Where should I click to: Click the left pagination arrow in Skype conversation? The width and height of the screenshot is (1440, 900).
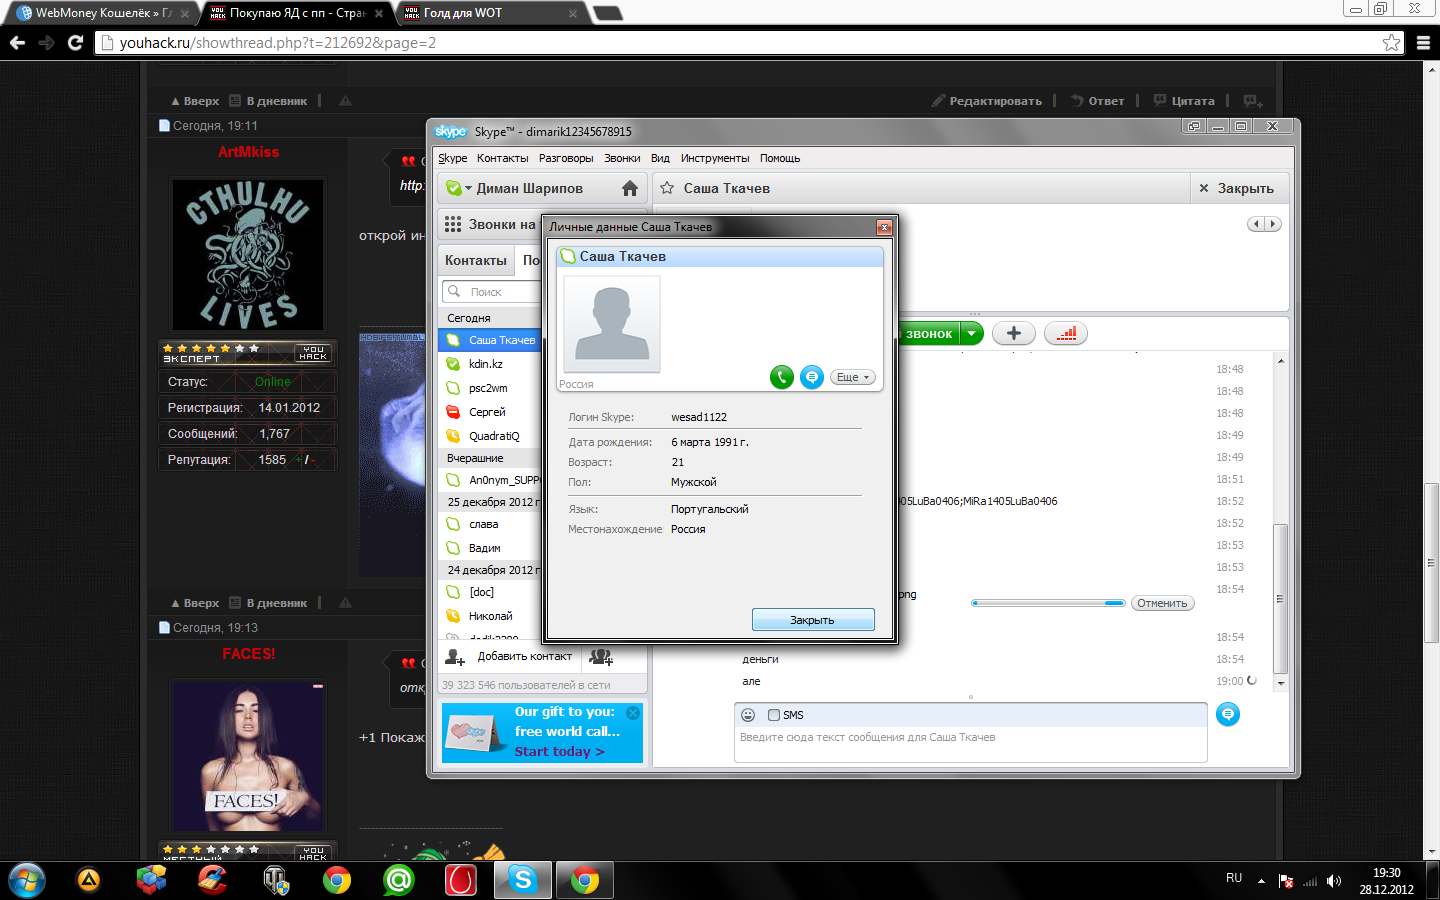coord(1256,224)
